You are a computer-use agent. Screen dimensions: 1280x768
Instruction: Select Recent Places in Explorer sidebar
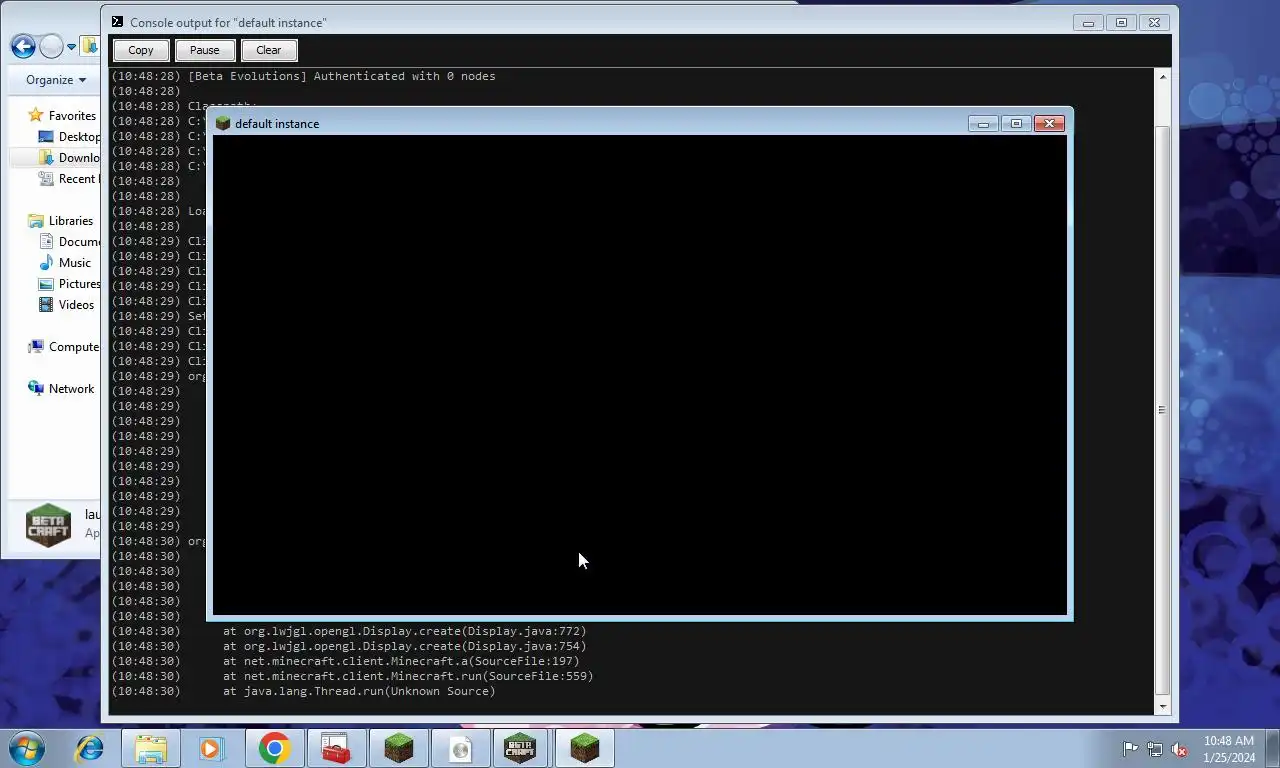pyautogui.click(x=79, y=179)
